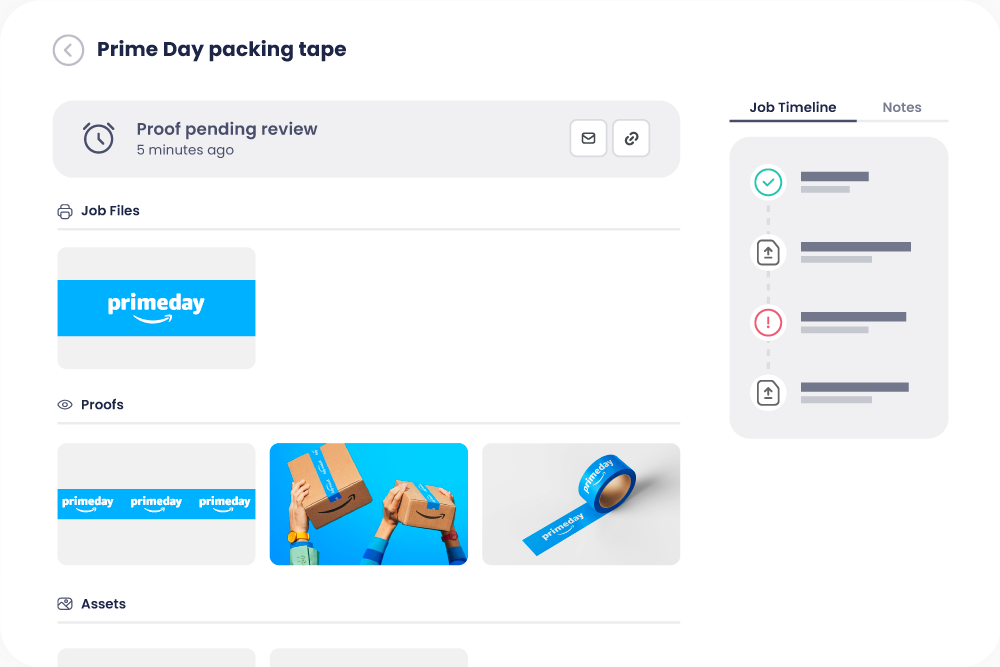Click the share link icon

coord(631,138)
